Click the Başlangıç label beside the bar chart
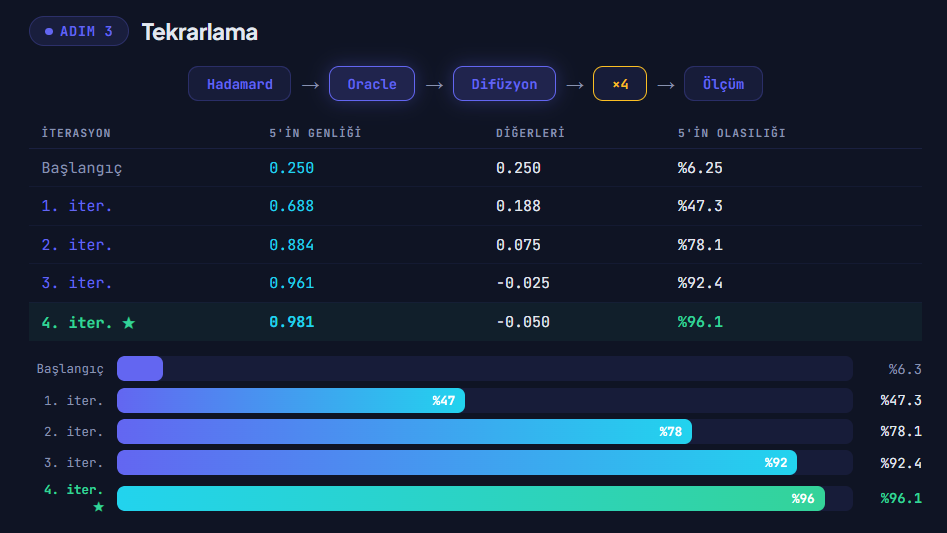 point(70,369)
